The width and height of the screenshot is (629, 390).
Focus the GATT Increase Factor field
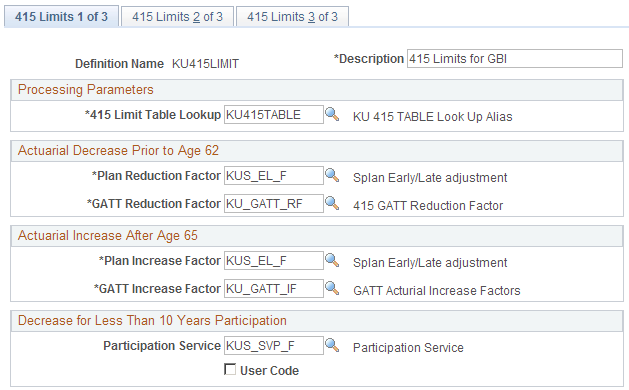click(x=274, y=289)
